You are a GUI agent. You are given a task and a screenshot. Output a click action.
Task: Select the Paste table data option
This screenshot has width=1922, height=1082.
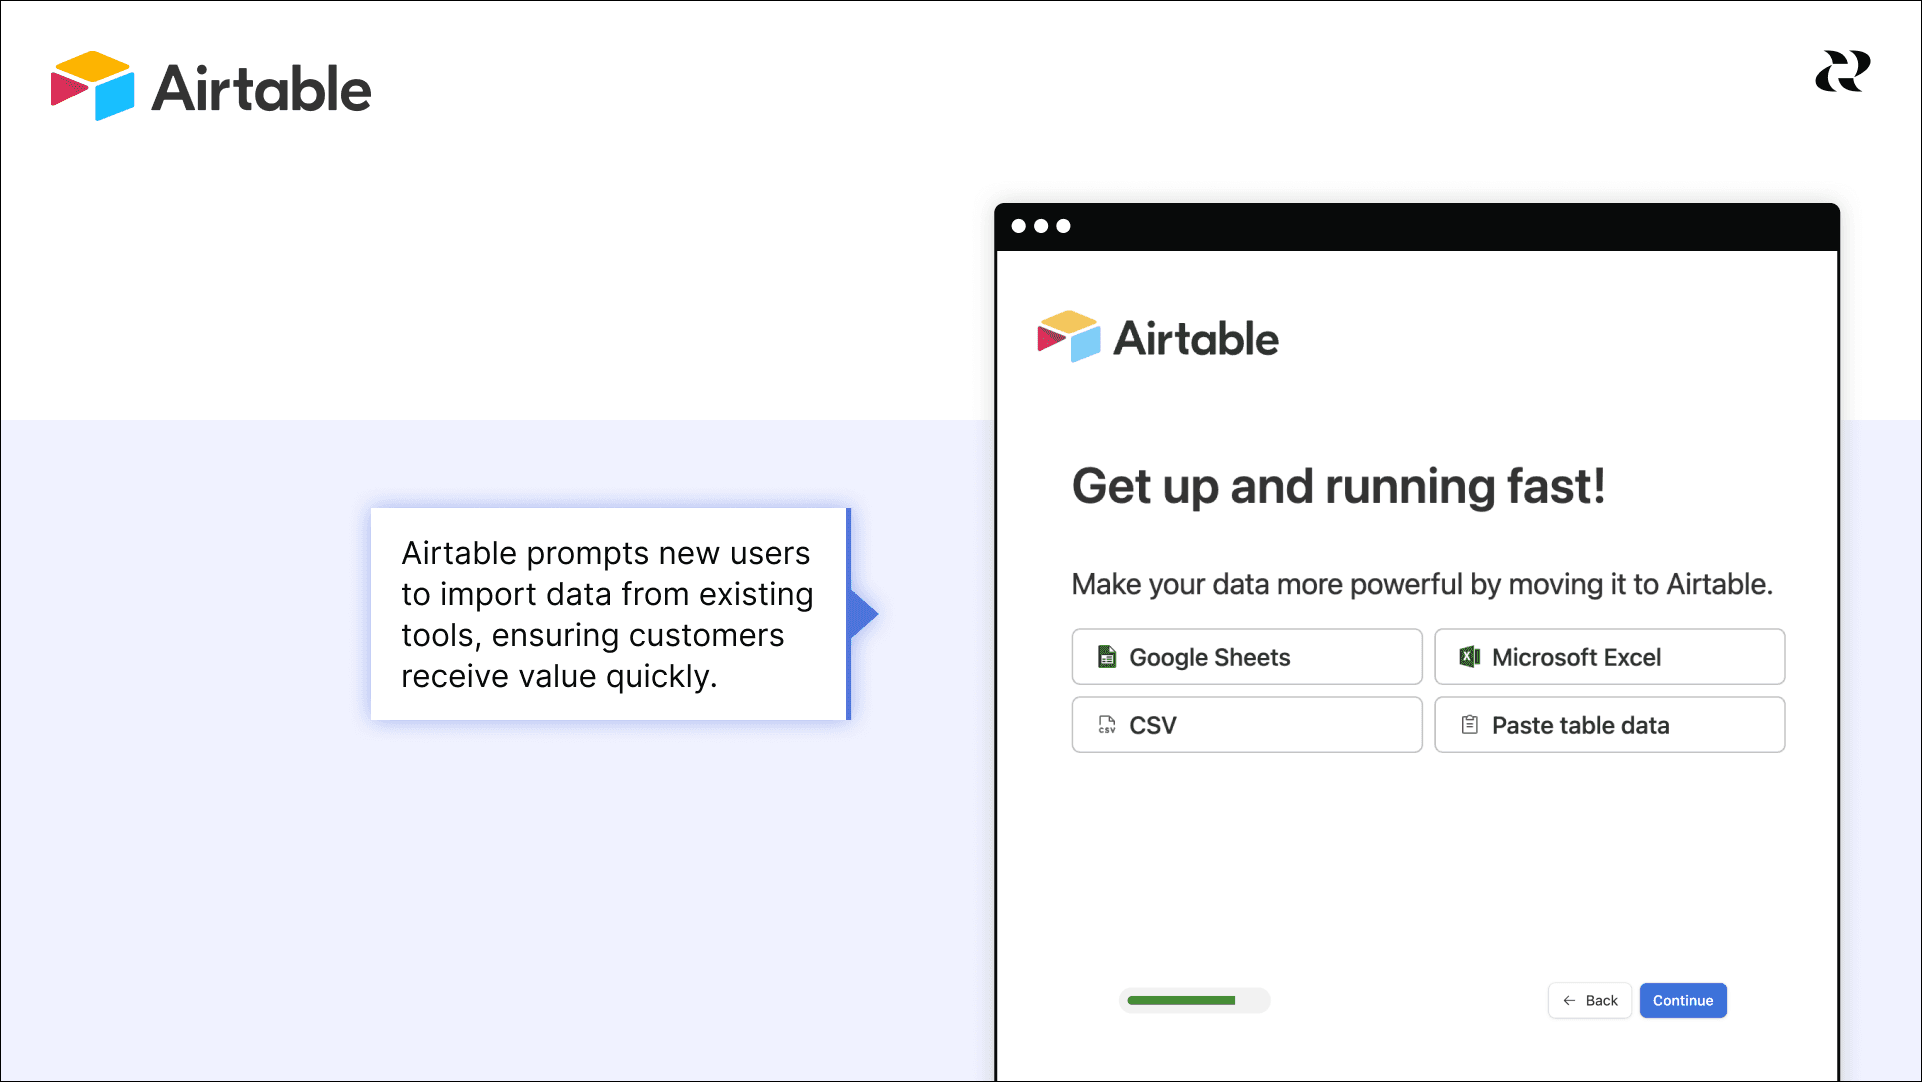(x=1609, y=725)
